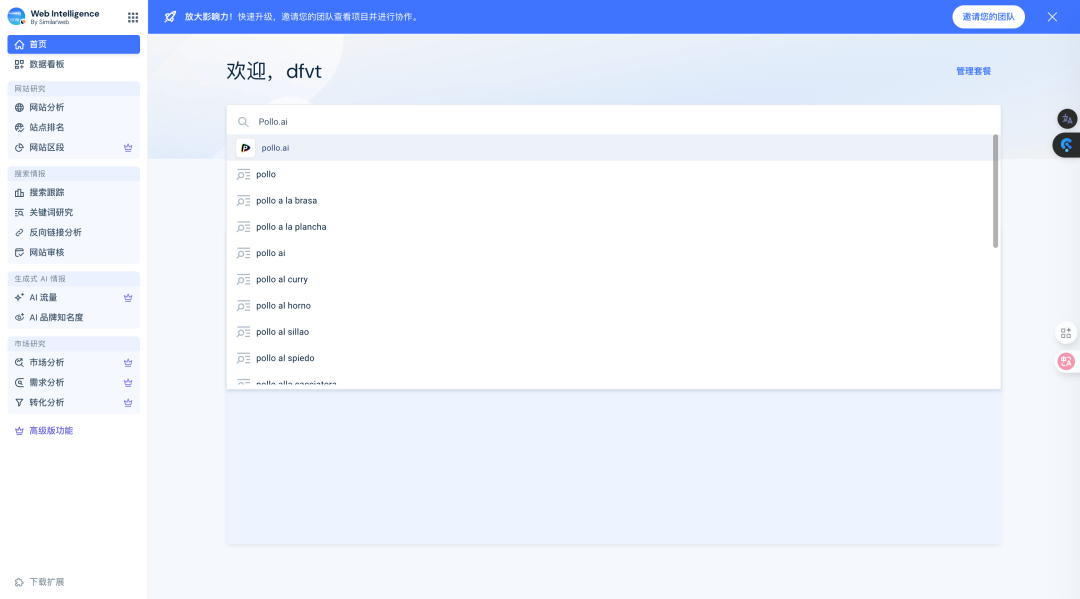Open 高级版功能 premium features link

coord(44,430)
